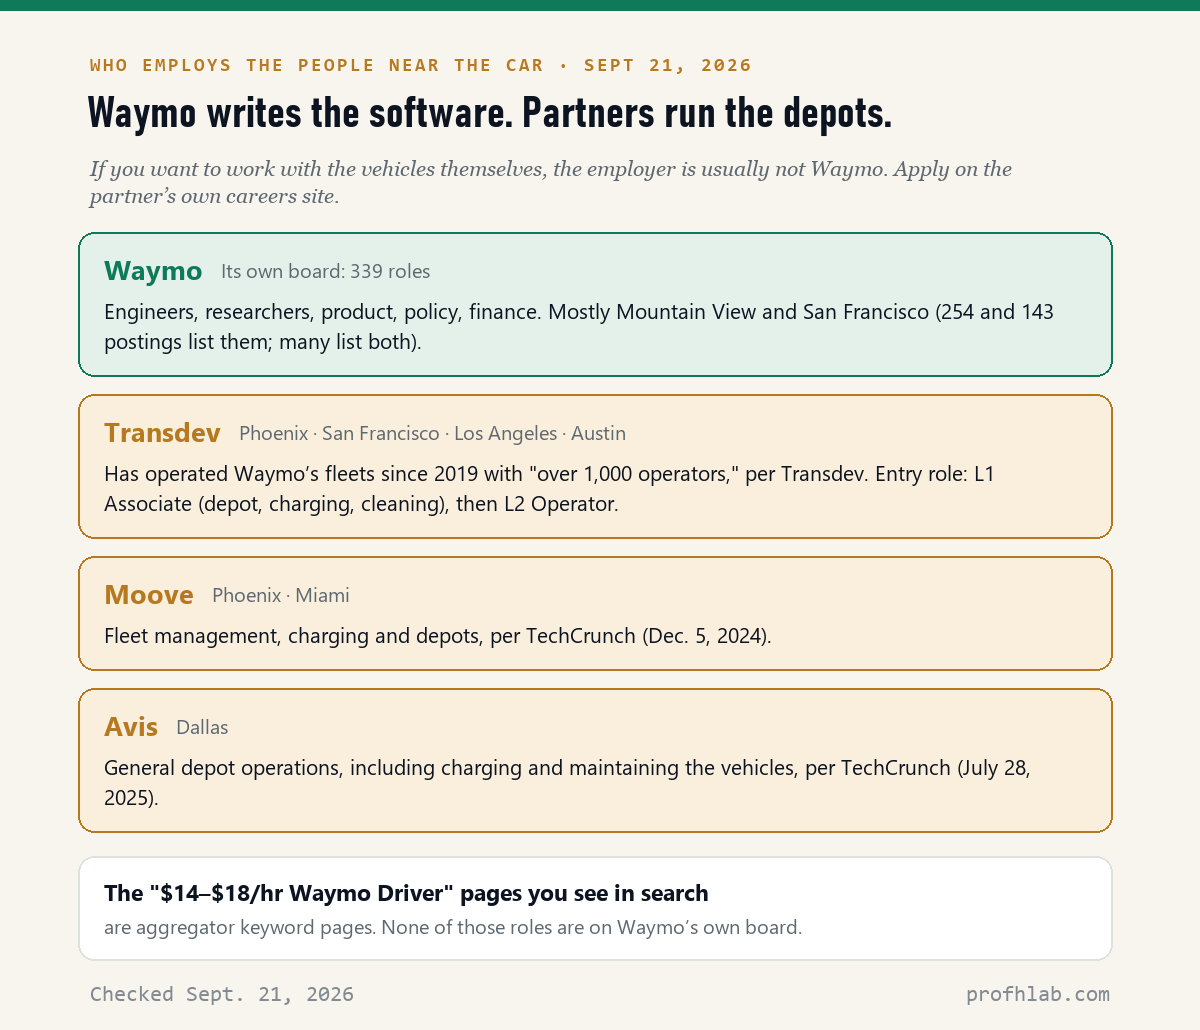
Task: Click the kicker line 'WHO EMPLOYS THE PEOPLE NEAR THE CAR'
Action: (x=317, y=65)
